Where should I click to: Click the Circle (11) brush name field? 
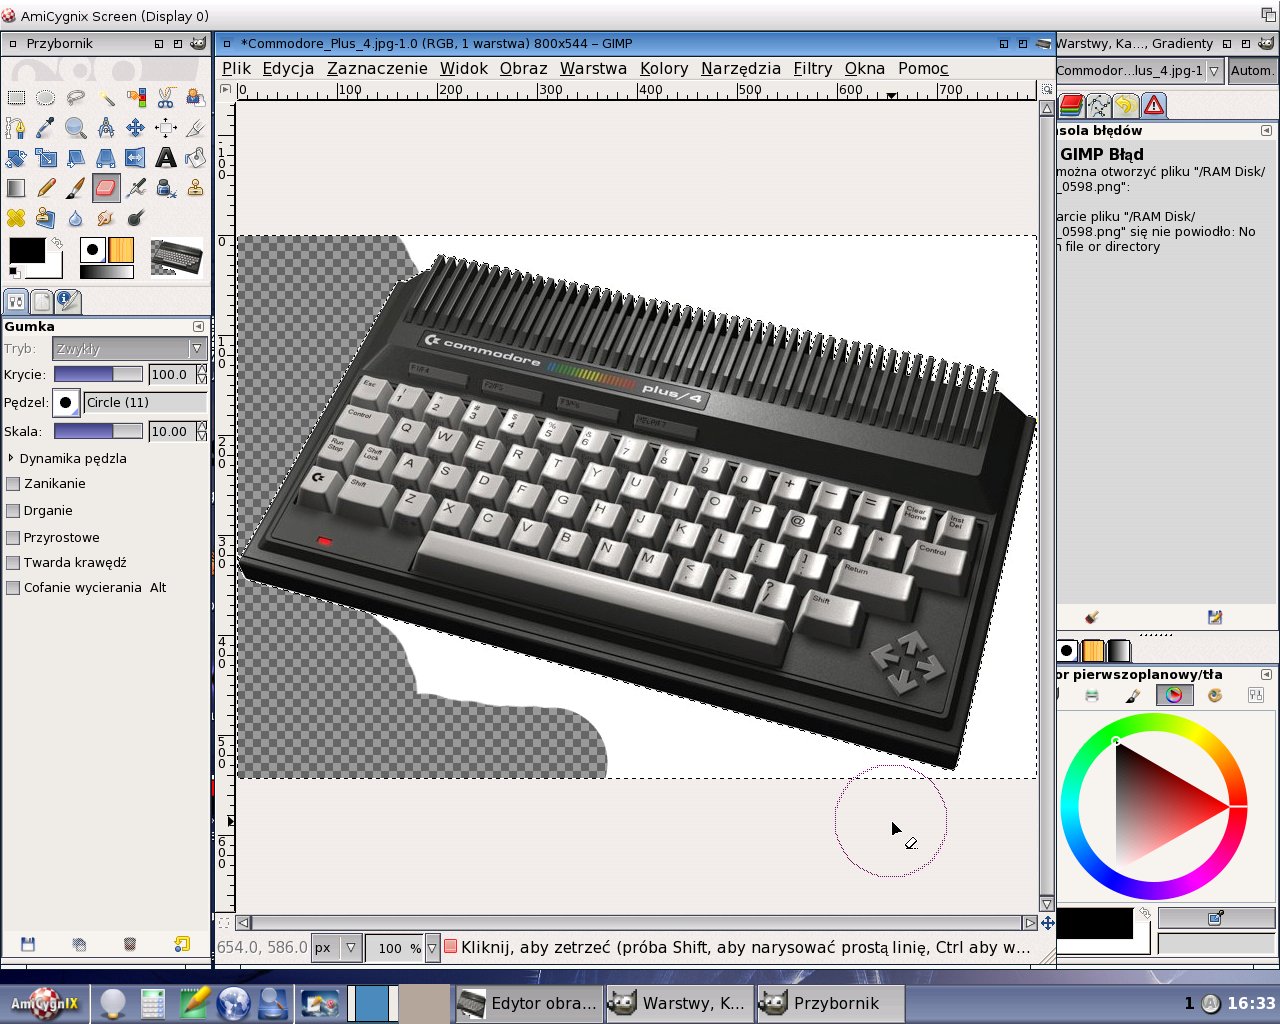click(x=146, y=402)
